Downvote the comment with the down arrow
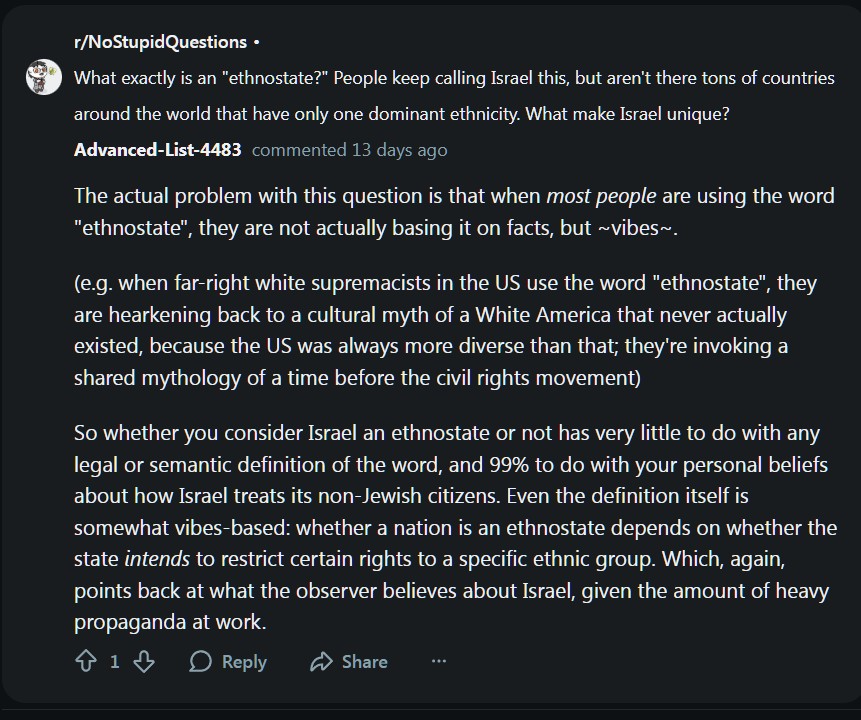Image resolution: width=861 pixels, height=720 pixels. coord(144,661)
